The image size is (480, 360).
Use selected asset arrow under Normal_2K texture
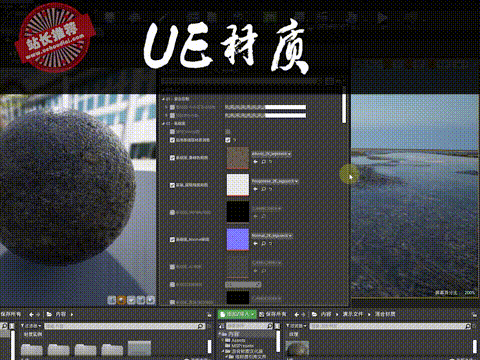[x=256, y=244]
